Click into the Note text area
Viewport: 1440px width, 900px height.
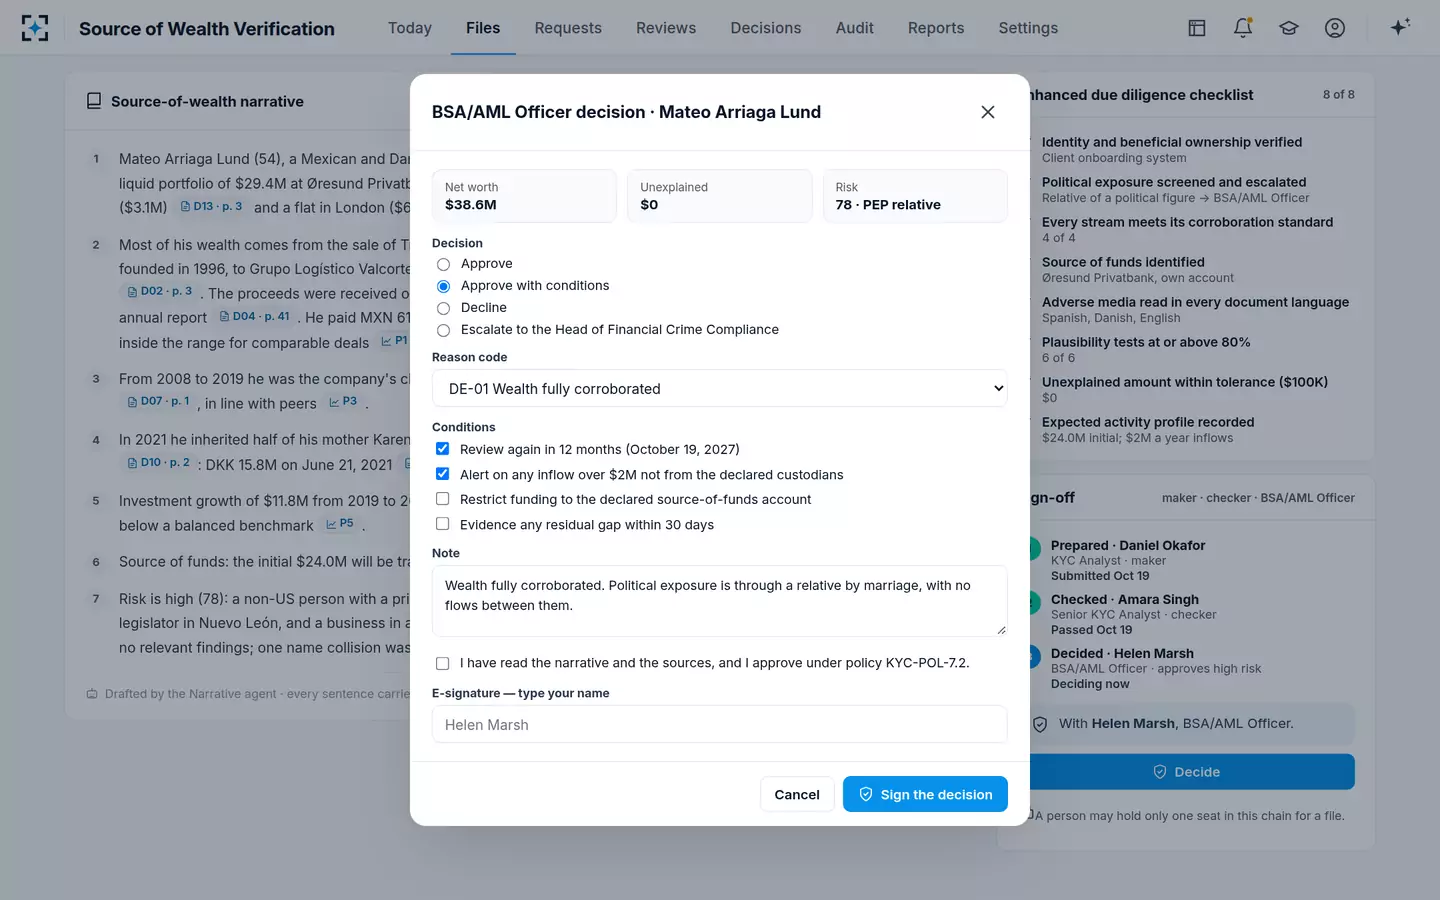pos(720,601)
